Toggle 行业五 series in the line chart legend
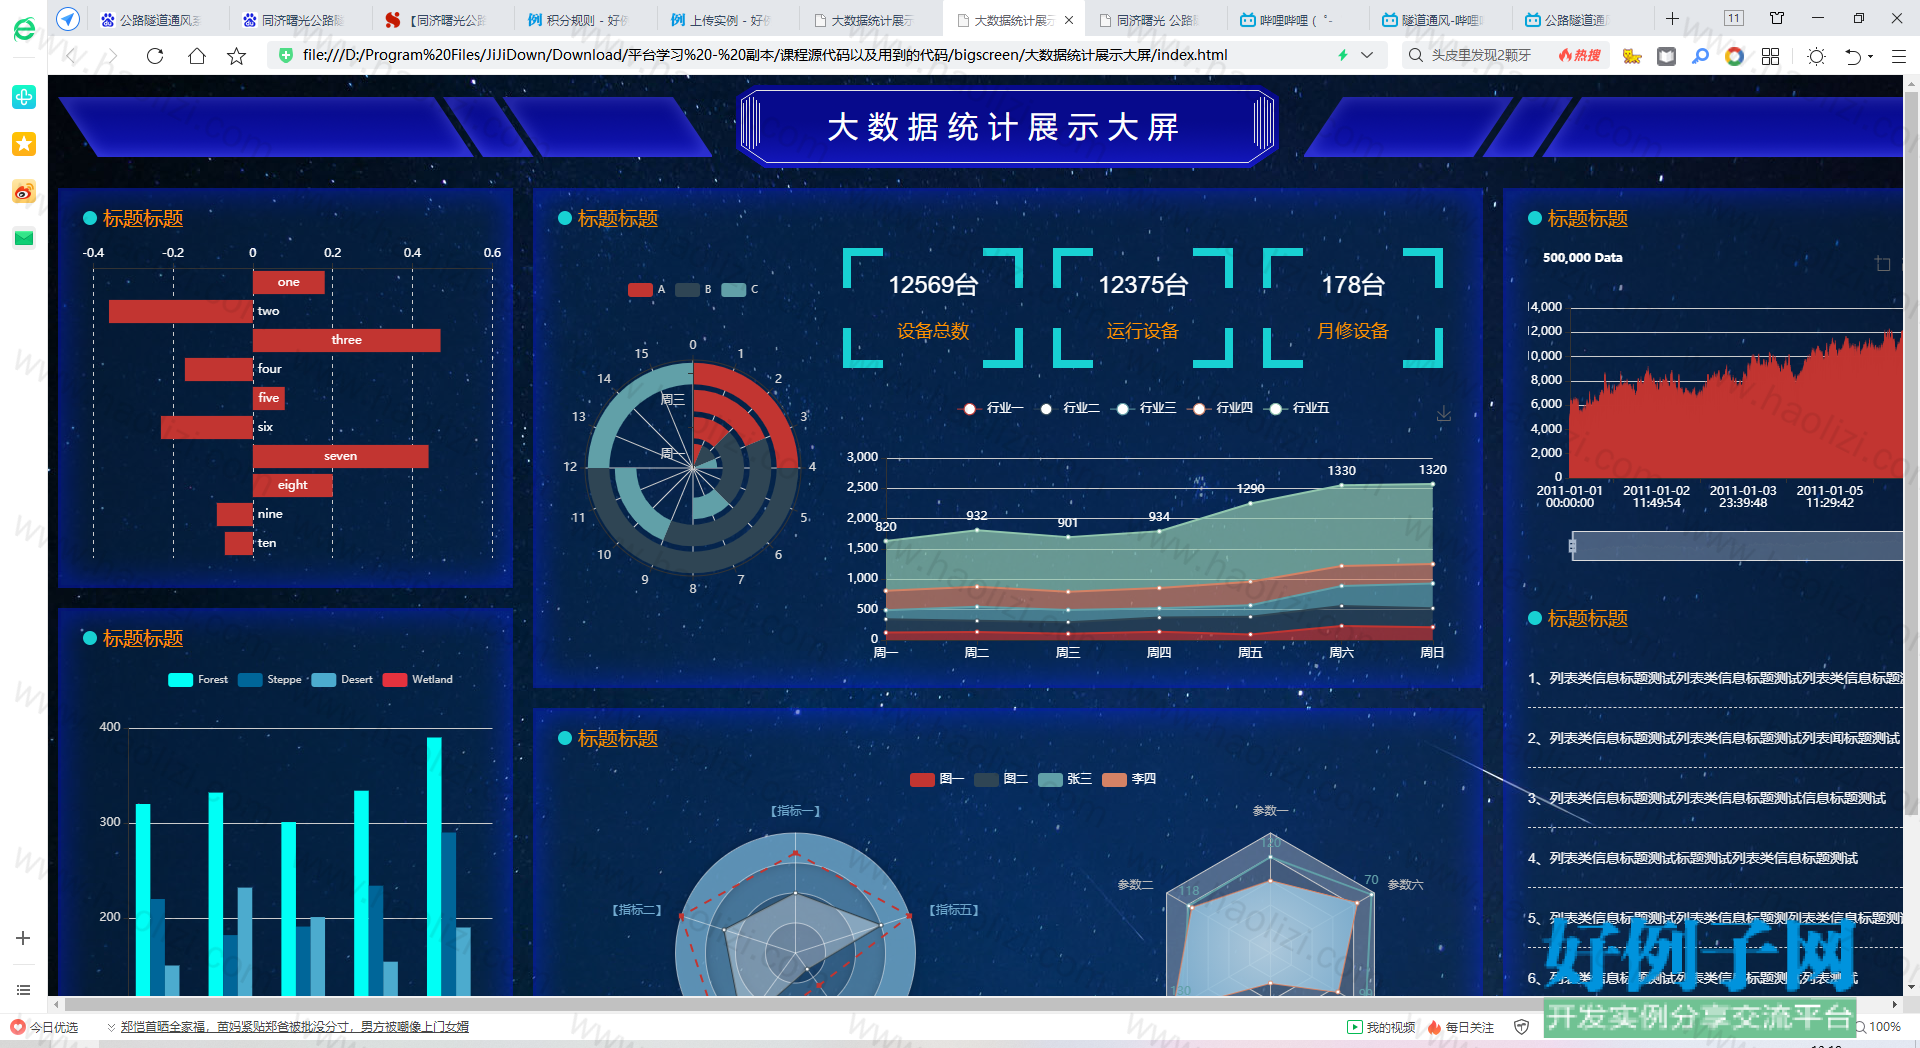The width and height of the screenshot is (1920, 1048). pos(1298,408)
